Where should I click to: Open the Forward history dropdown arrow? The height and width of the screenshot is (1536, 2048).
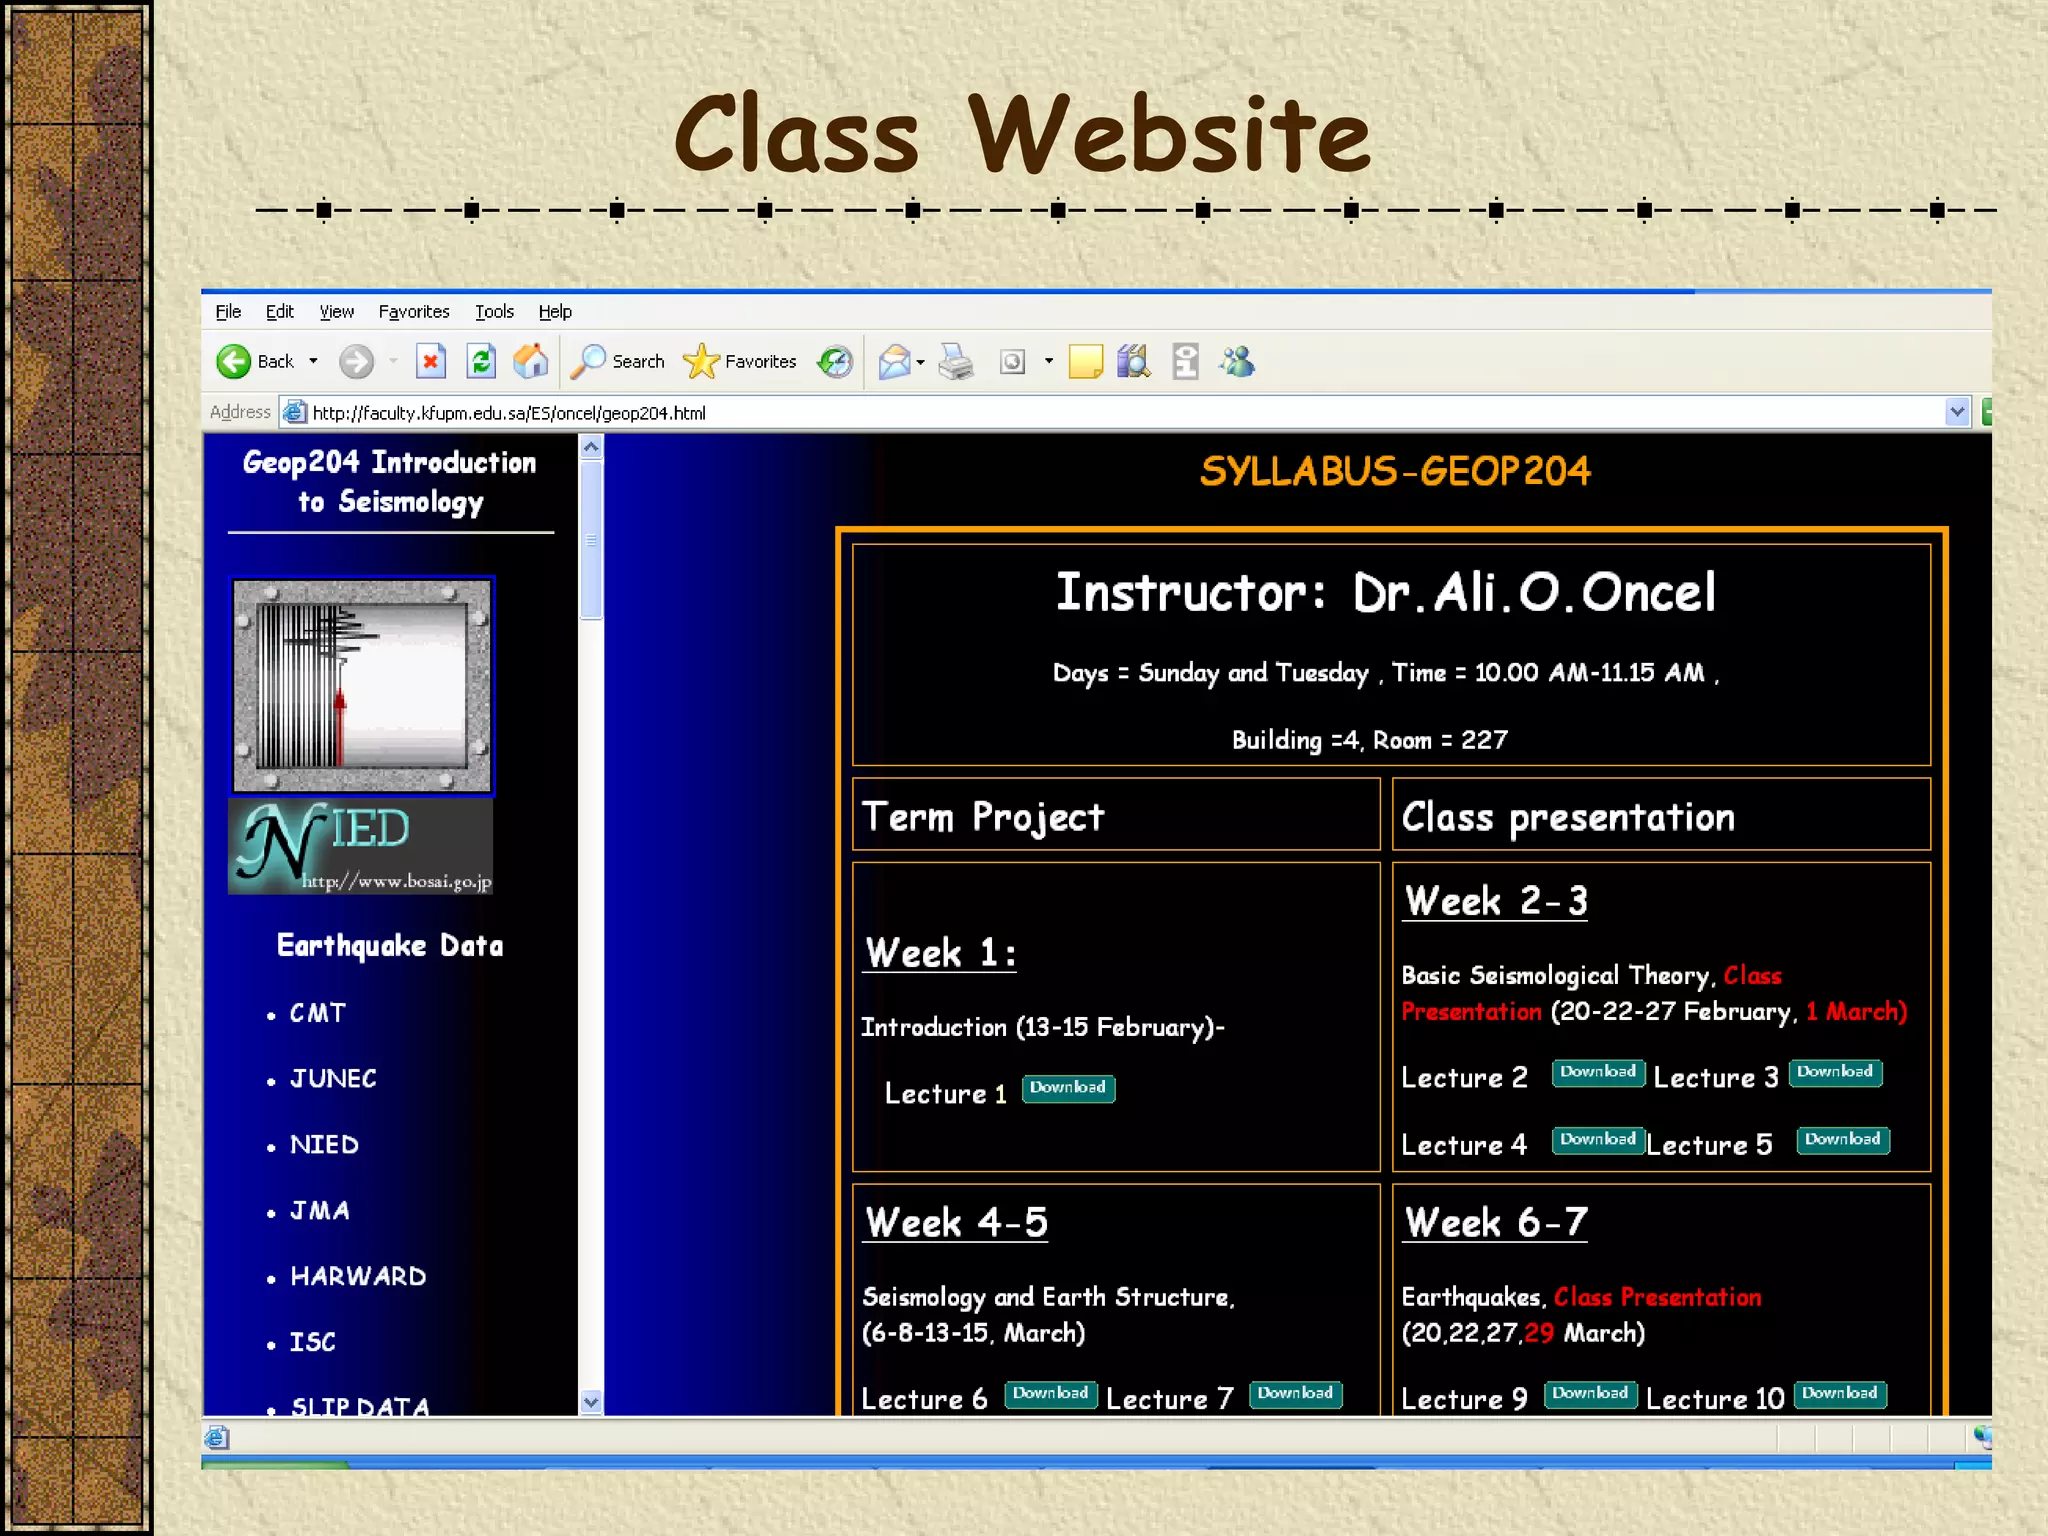(393, 361)
